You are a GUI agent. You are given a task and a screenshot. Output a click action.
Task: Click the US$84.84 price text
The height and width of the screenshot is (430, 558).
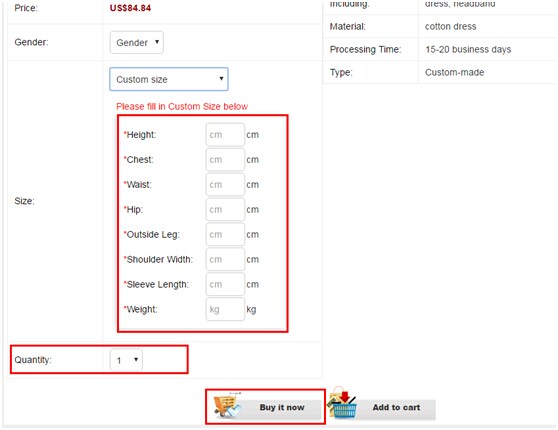coord(130,8)
